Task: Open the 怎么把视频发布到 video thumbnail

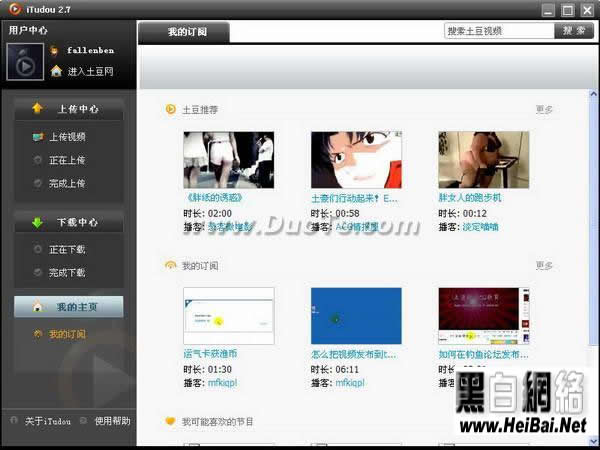Action: point(356,316)
